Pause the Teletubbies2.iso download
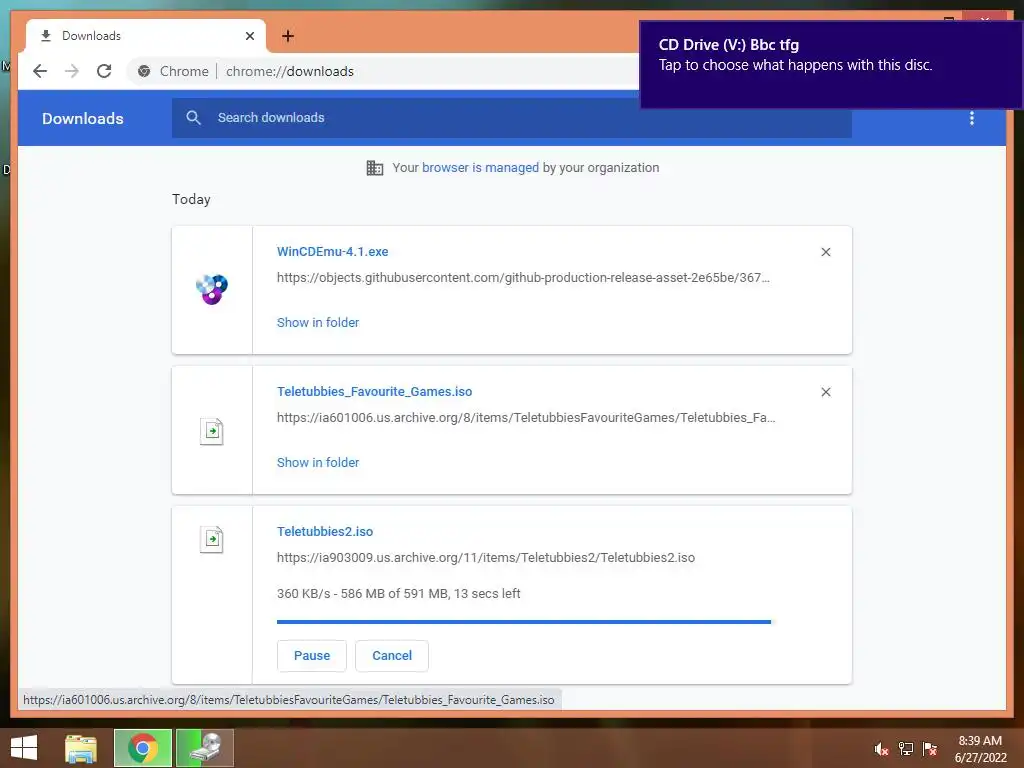The width and height of the screenshot is (1024, 768). (312, 656)
